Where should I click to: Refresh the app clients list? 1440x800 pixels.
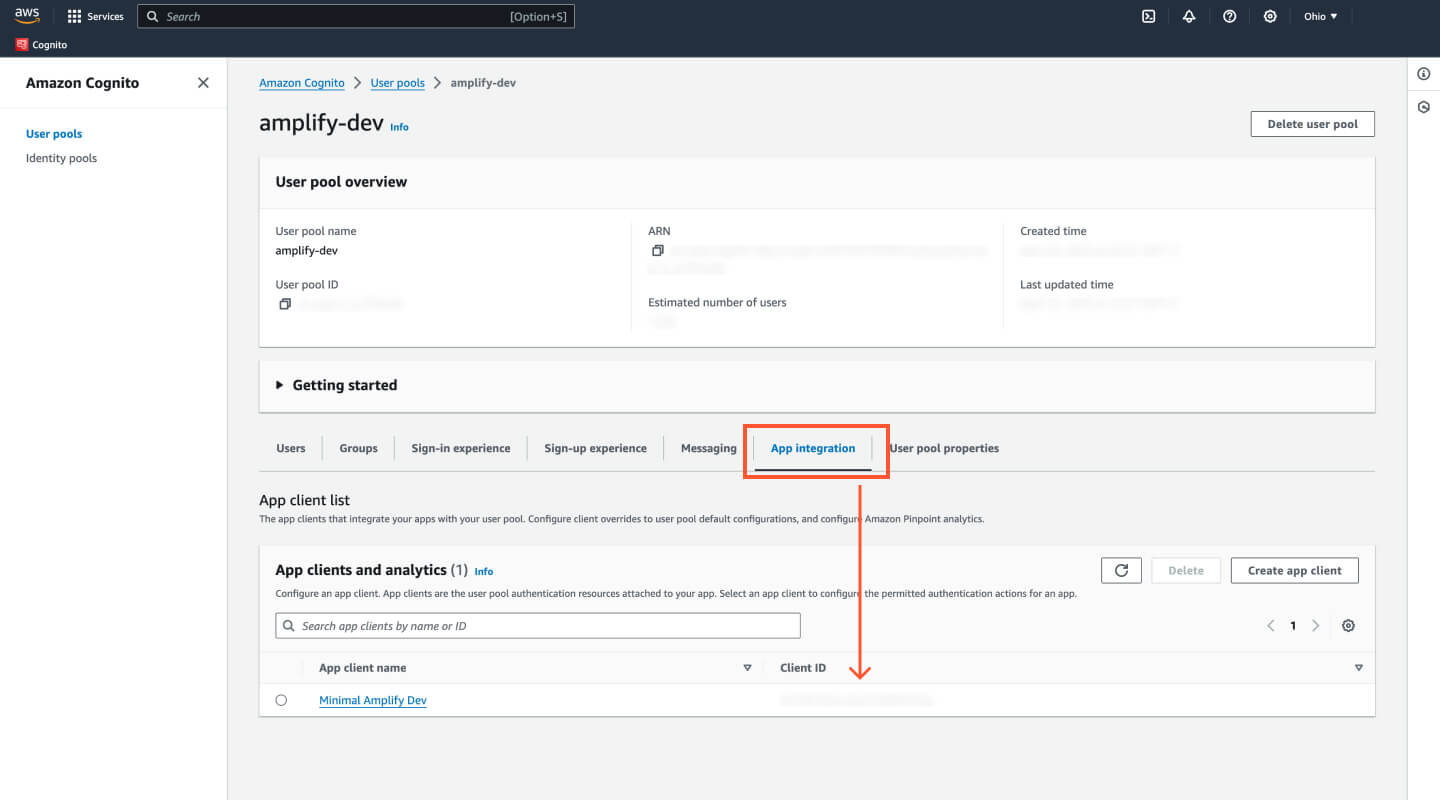tap(1121, 570)
